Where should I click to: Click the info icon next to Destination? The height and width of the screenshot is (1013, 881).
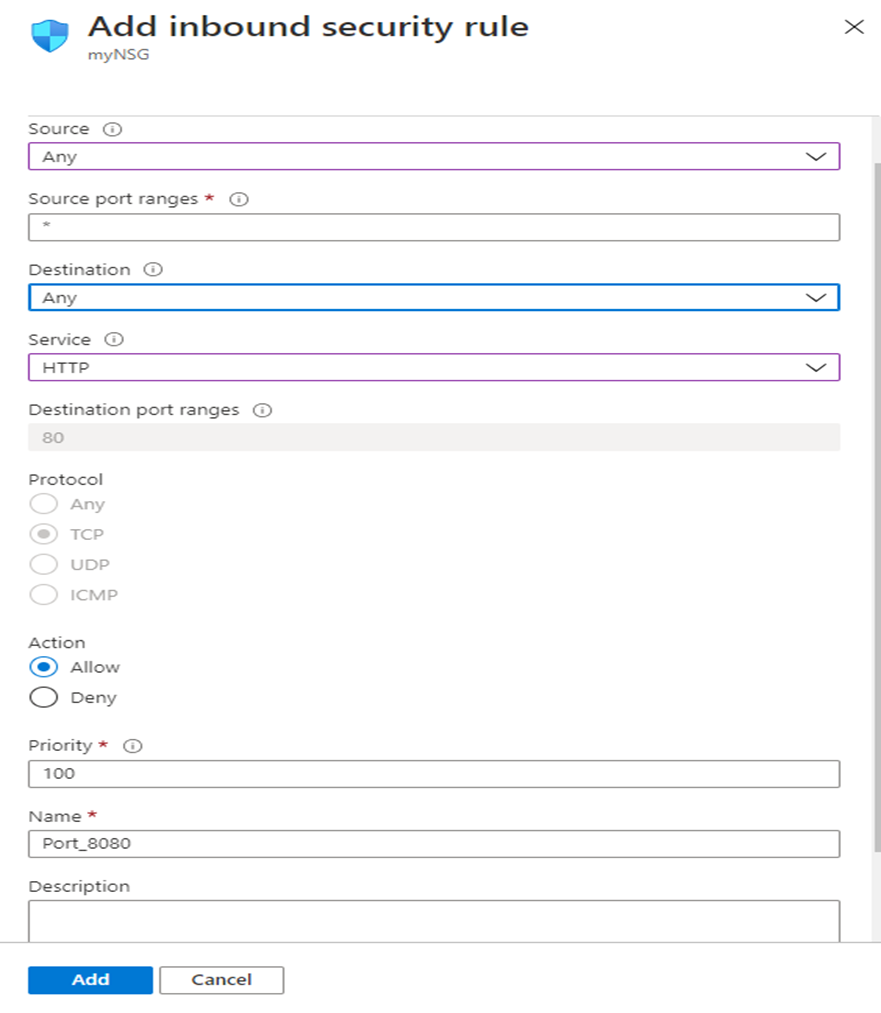(x=153, y=270)
